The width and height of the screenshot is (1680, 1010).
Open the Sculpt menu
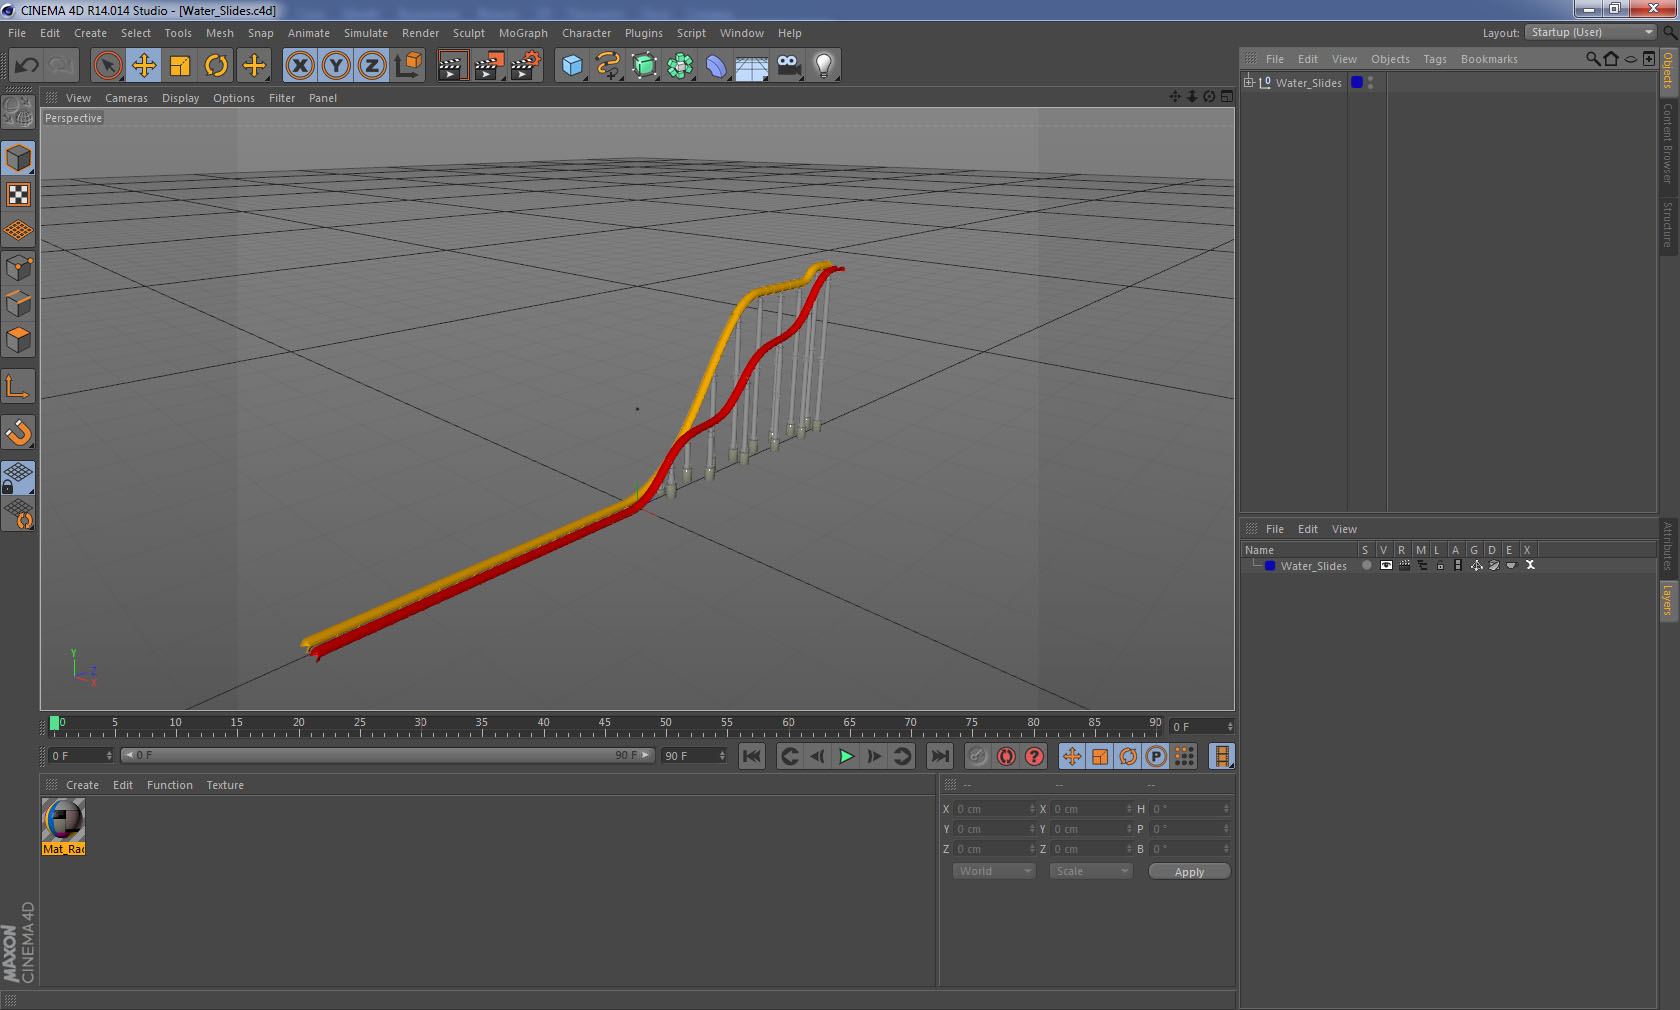pos(468,33)
